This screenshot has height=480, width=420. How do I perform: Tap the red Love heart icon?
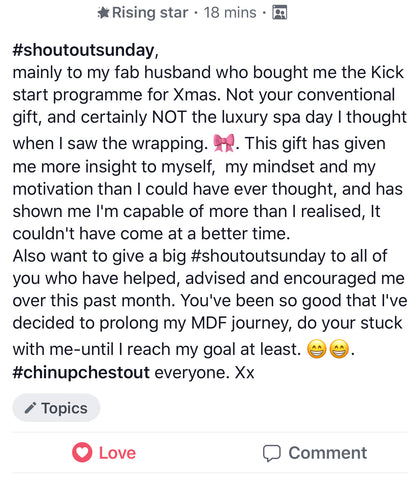pyautogui.click(x=82, y=452)
